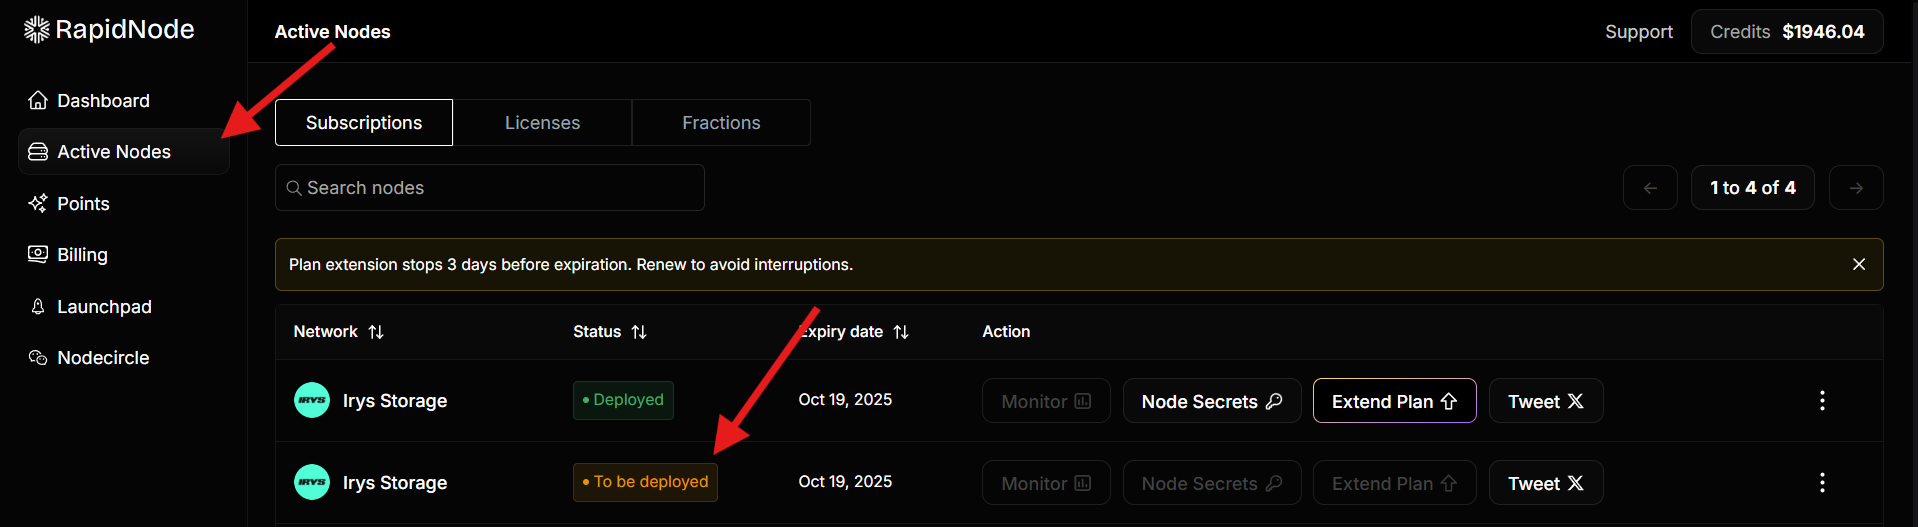Open the three-dot menu for the to-be-deployed node
This screenshot has height=527, width=1918.
(x=1822, y=483)
